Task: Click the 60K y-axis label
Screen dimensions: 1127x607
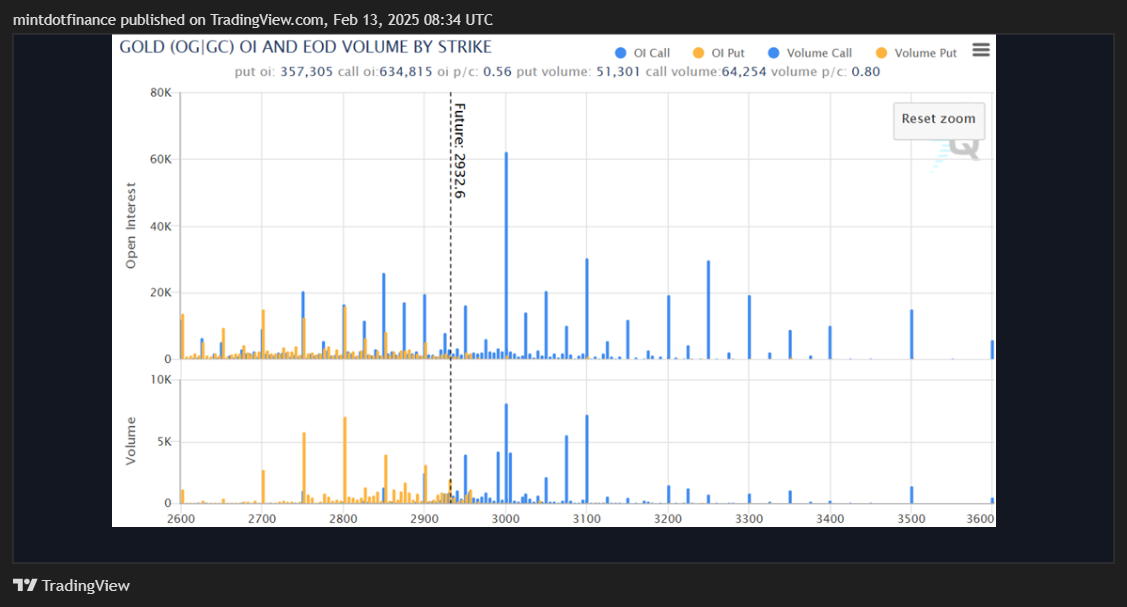Action: pos(161,159)
